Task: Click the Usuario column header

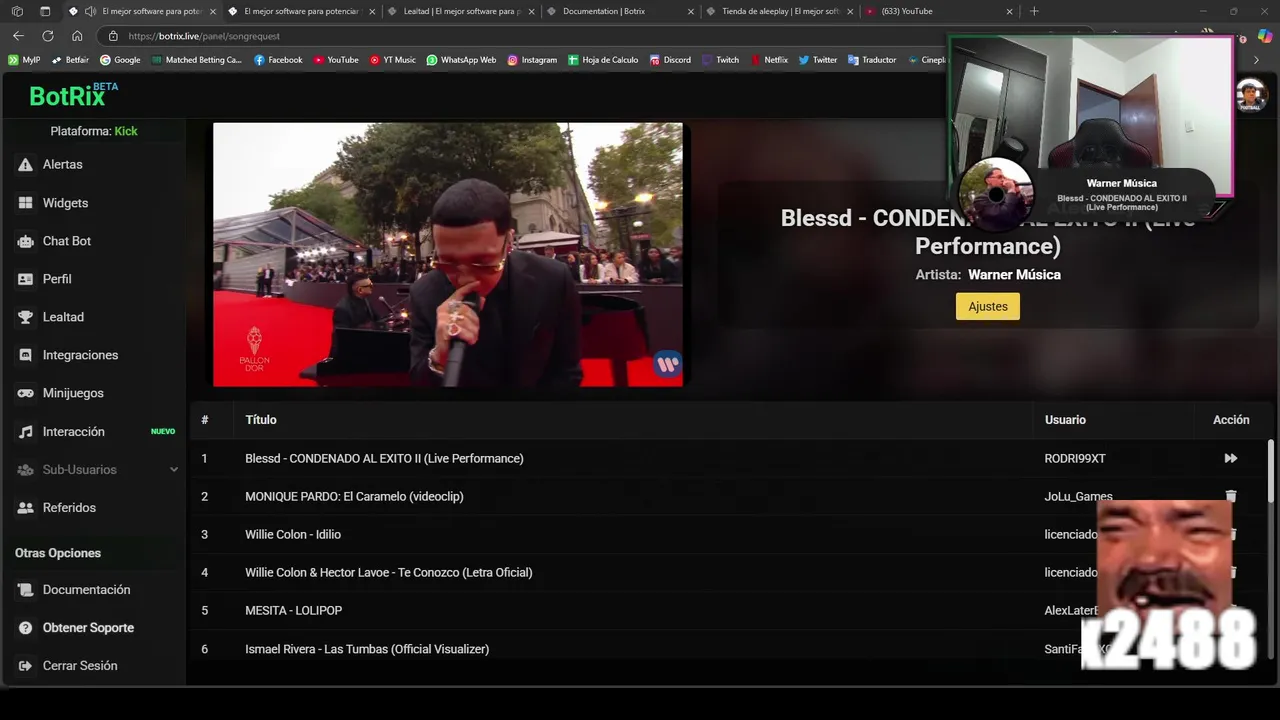Action: coord(1065,420)
